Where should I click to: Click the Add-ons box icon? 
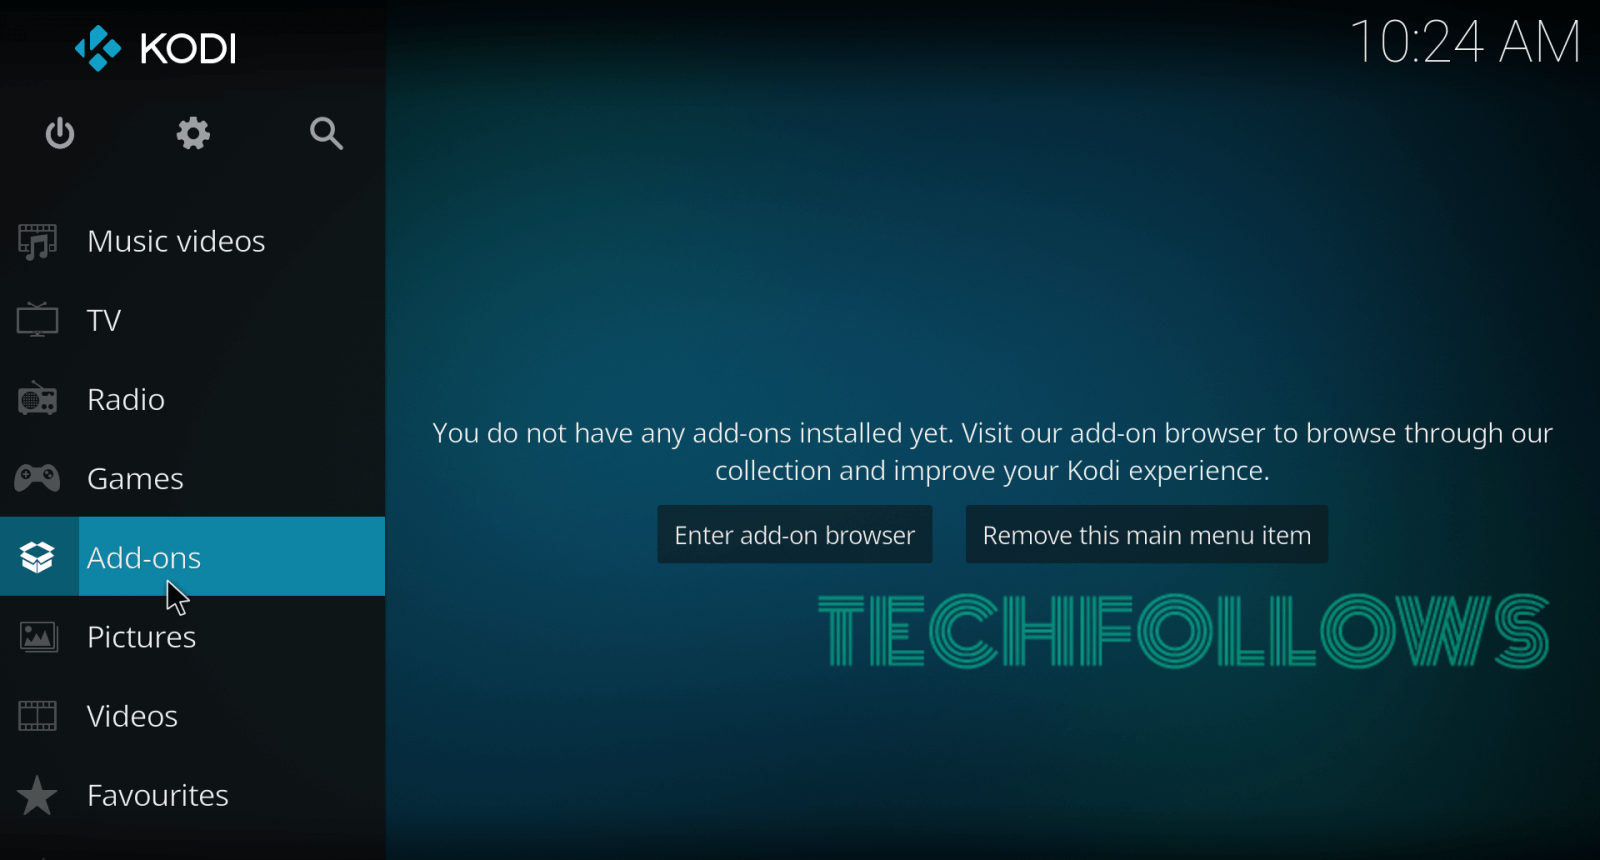click(38, 557)
